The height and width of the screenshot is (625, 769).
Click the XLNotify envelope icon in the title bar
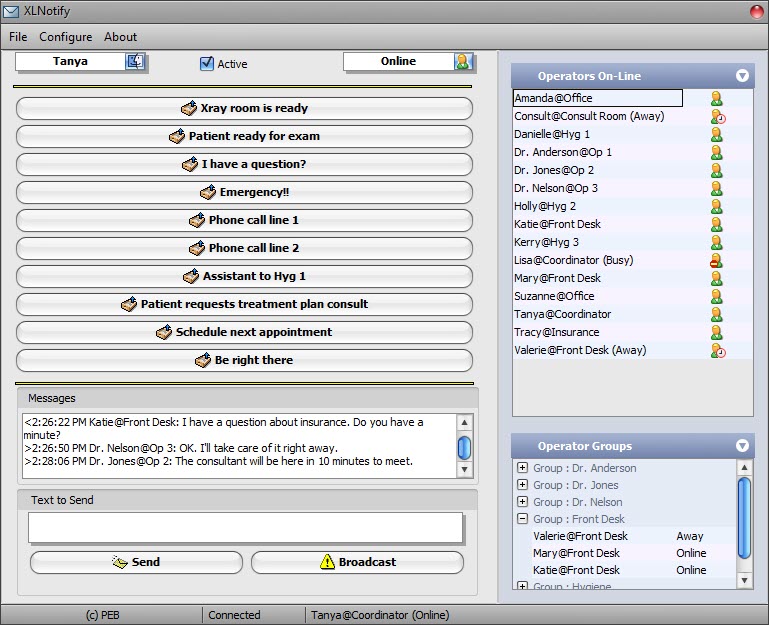click(11, 11)
